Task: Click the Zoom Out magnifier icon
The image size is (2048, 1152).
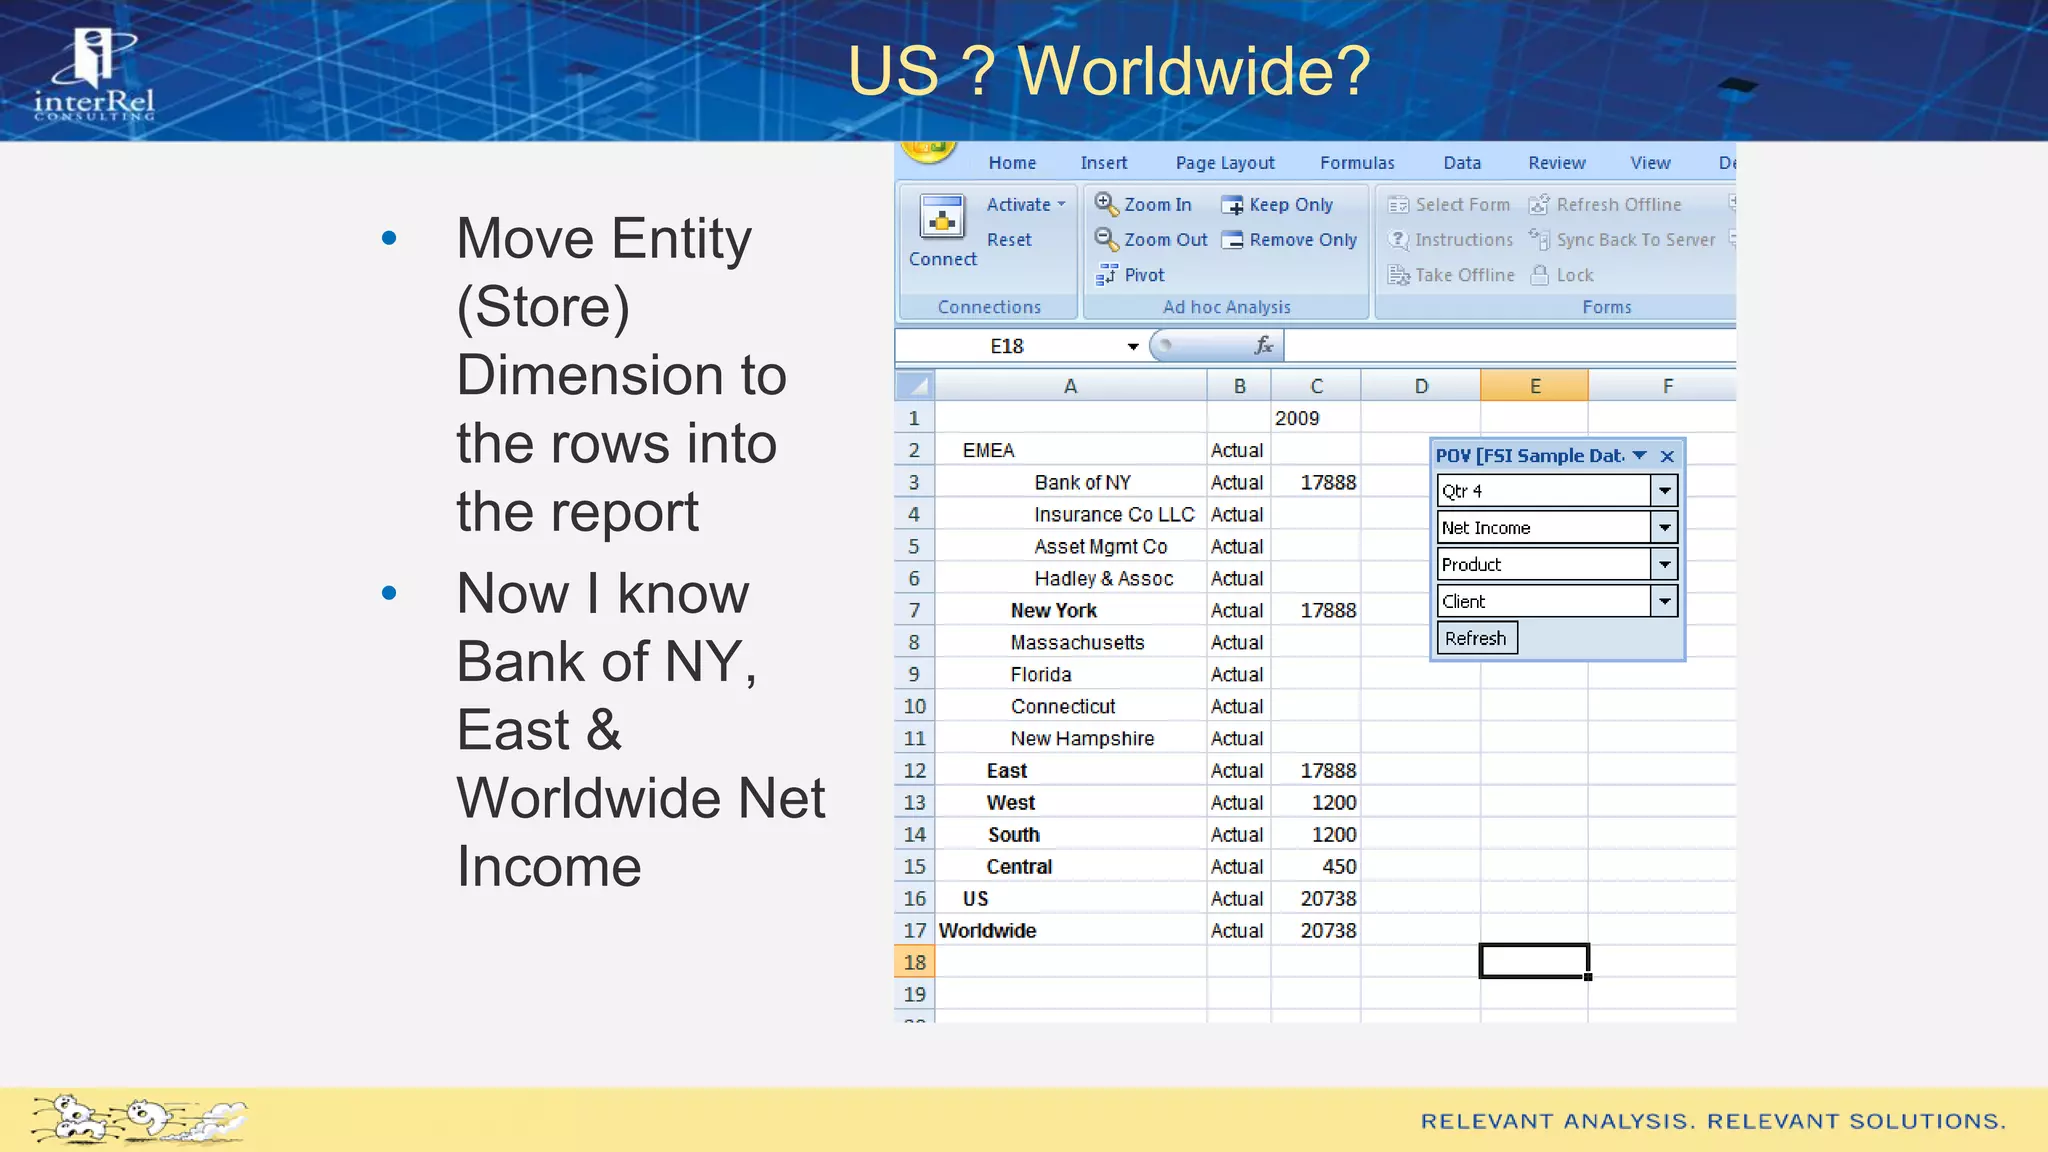Action: click(1106, 239)
